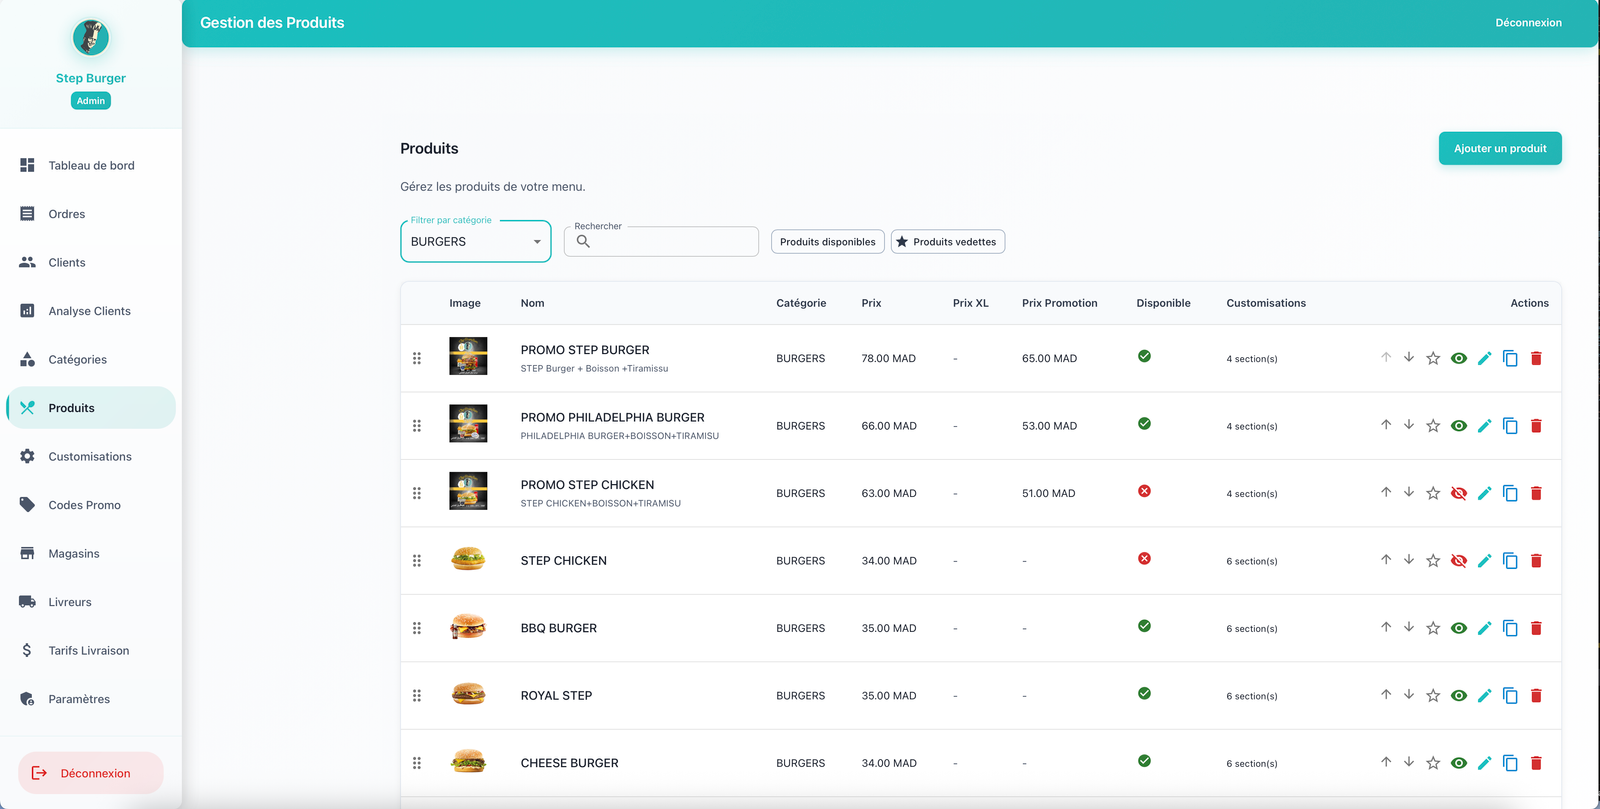Grab the drag handle of PROMO STEP BURGER
The height and width of the screenshot is (809, 1600).
click(417, 358)
